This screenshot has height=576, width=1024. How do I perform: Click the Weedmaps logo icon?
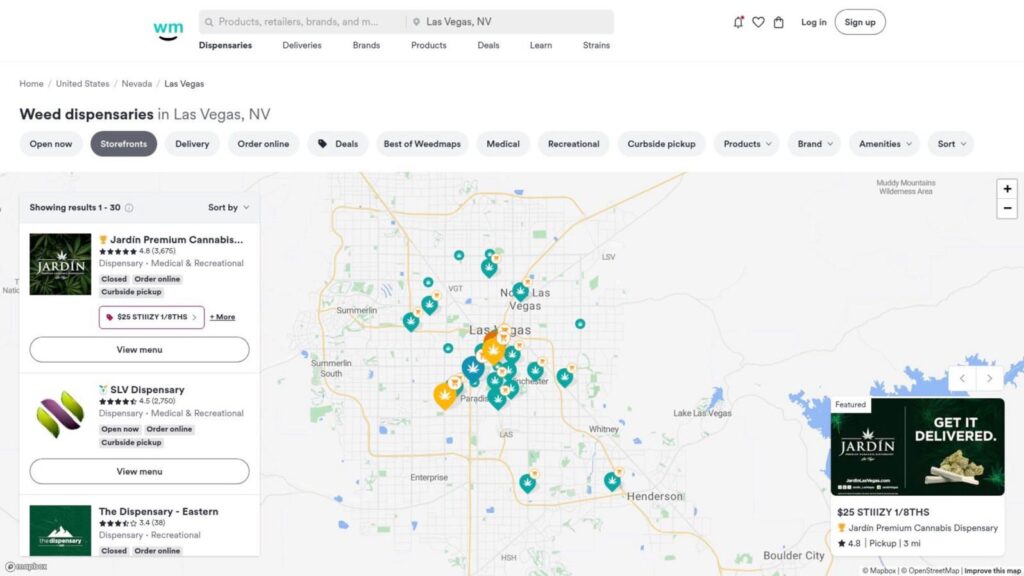168,28
